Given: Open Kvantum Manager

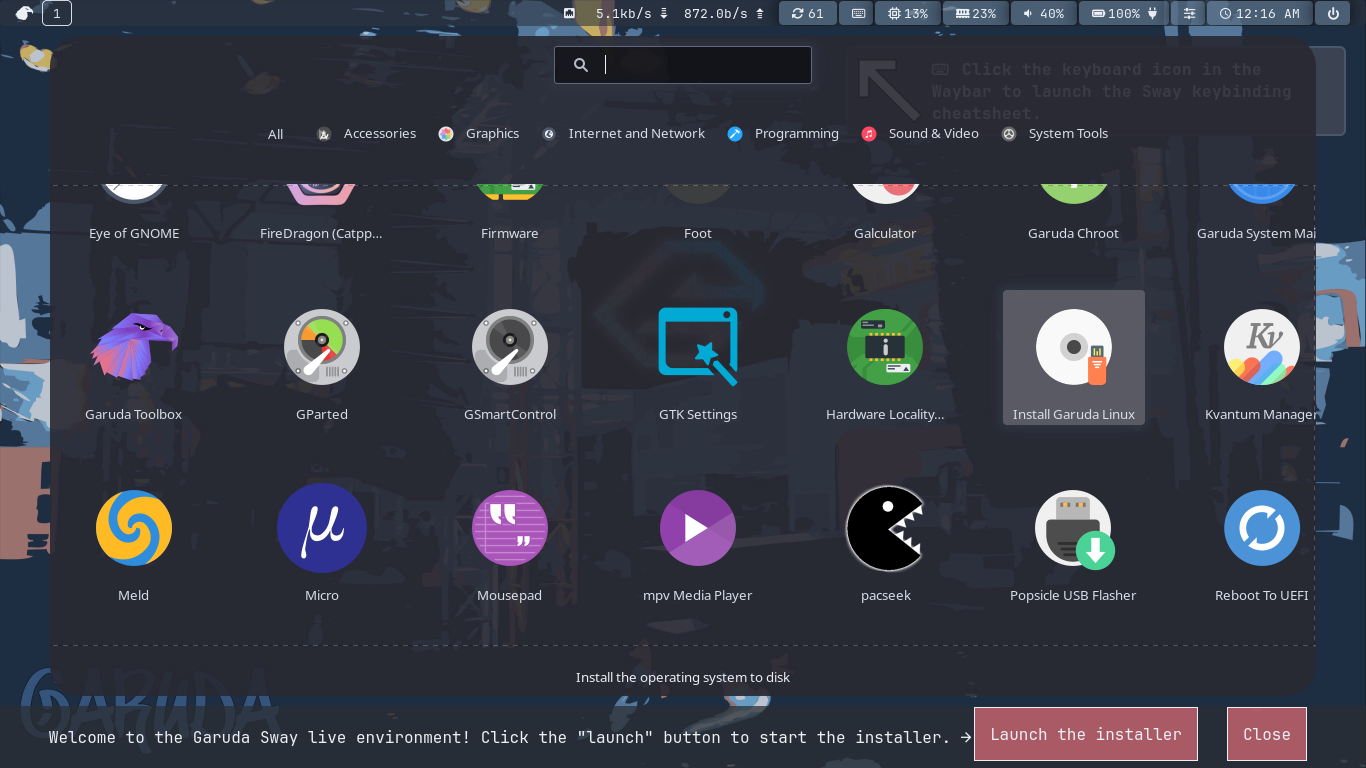Looking at the screenshot, I should point(1262,358).
